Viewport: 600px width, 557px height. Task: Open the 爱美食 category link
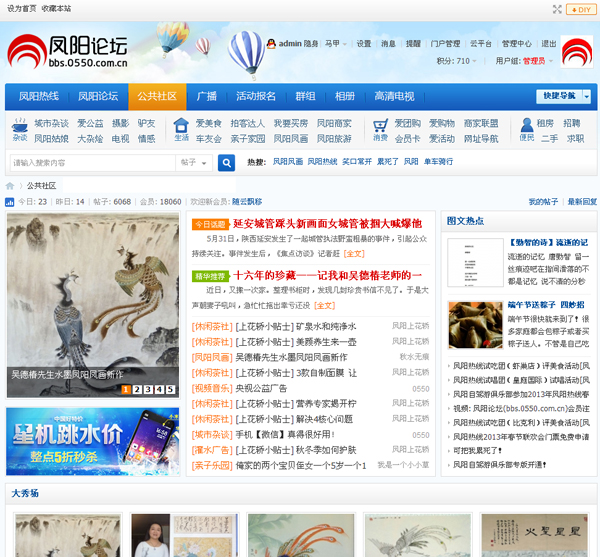[x=209, y=124]
